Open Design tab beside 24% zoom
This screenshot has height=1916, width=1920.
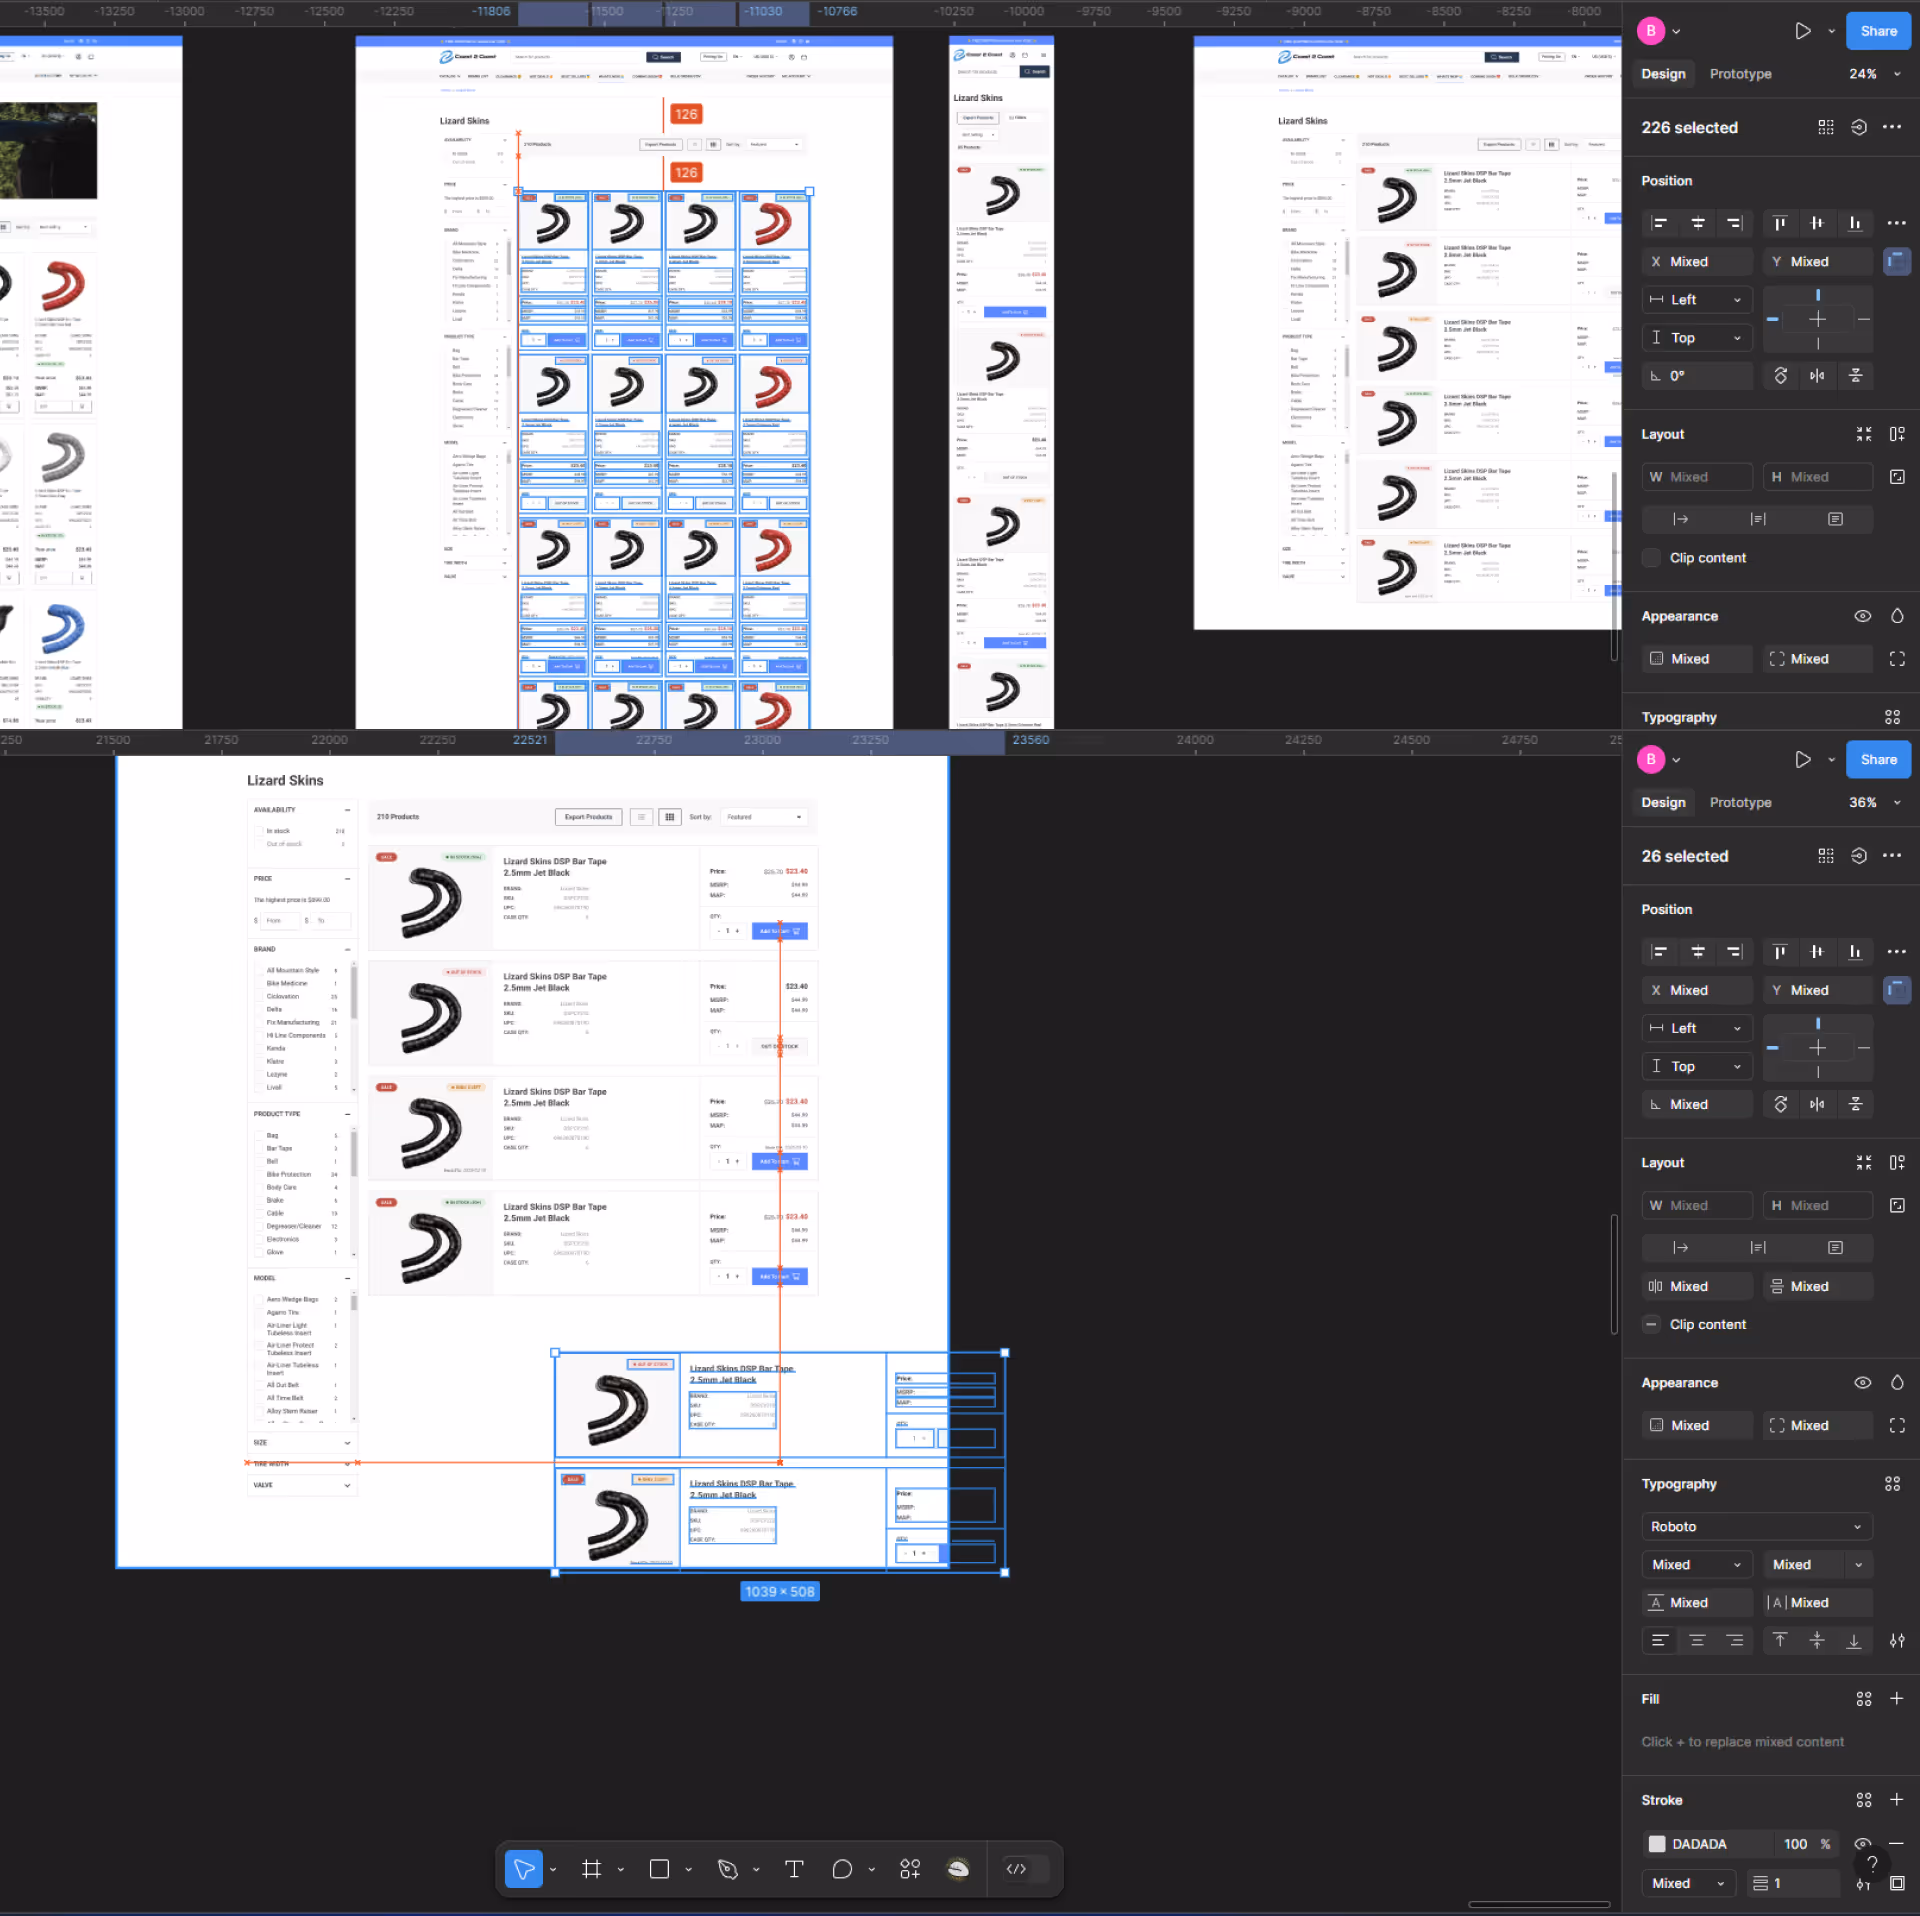1663,74
